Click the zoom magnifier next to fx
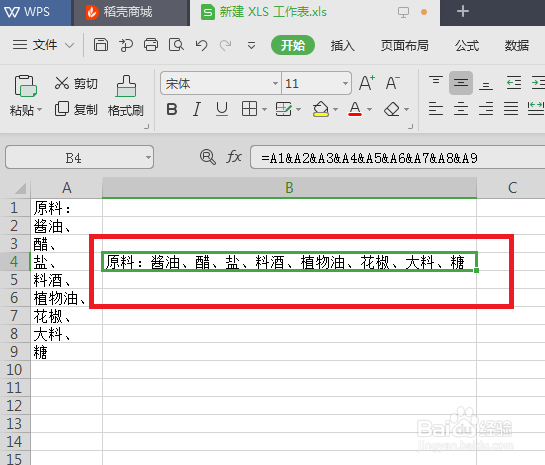Viewport: 545px width, 465px height. [208, 157]
